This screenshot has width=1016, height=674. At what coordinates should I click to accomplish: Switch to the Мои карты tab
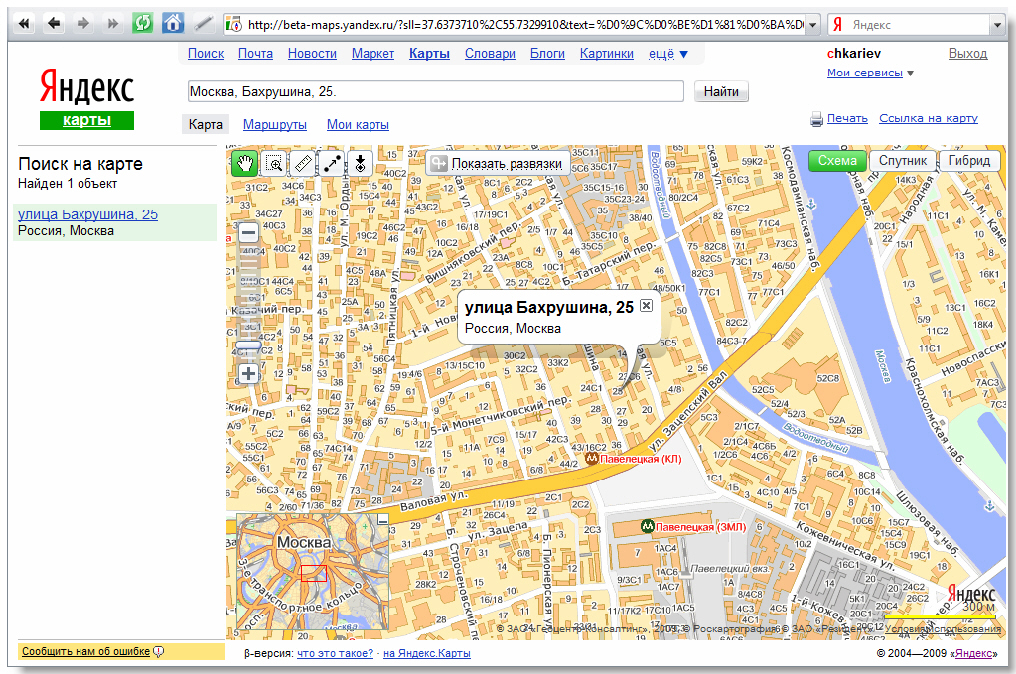(x=358, y=124)
